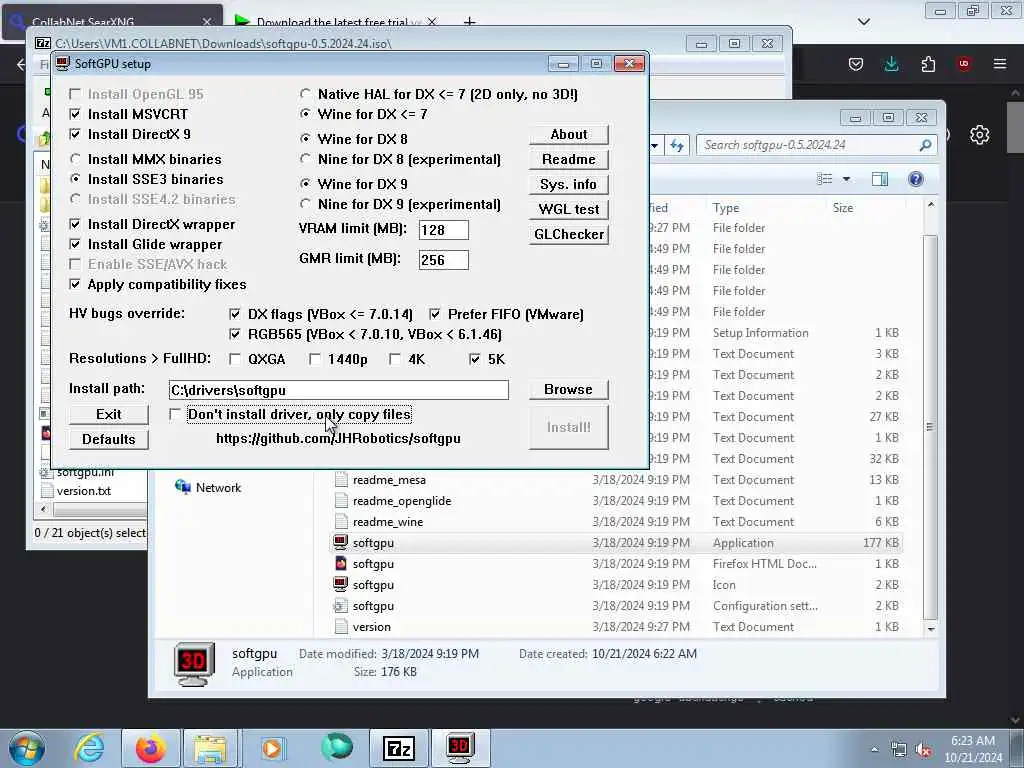1024x768 pixels.
Task: Open Windows Media Player in the taskbar
Action: pyautogui.click(x=272, y=748)
